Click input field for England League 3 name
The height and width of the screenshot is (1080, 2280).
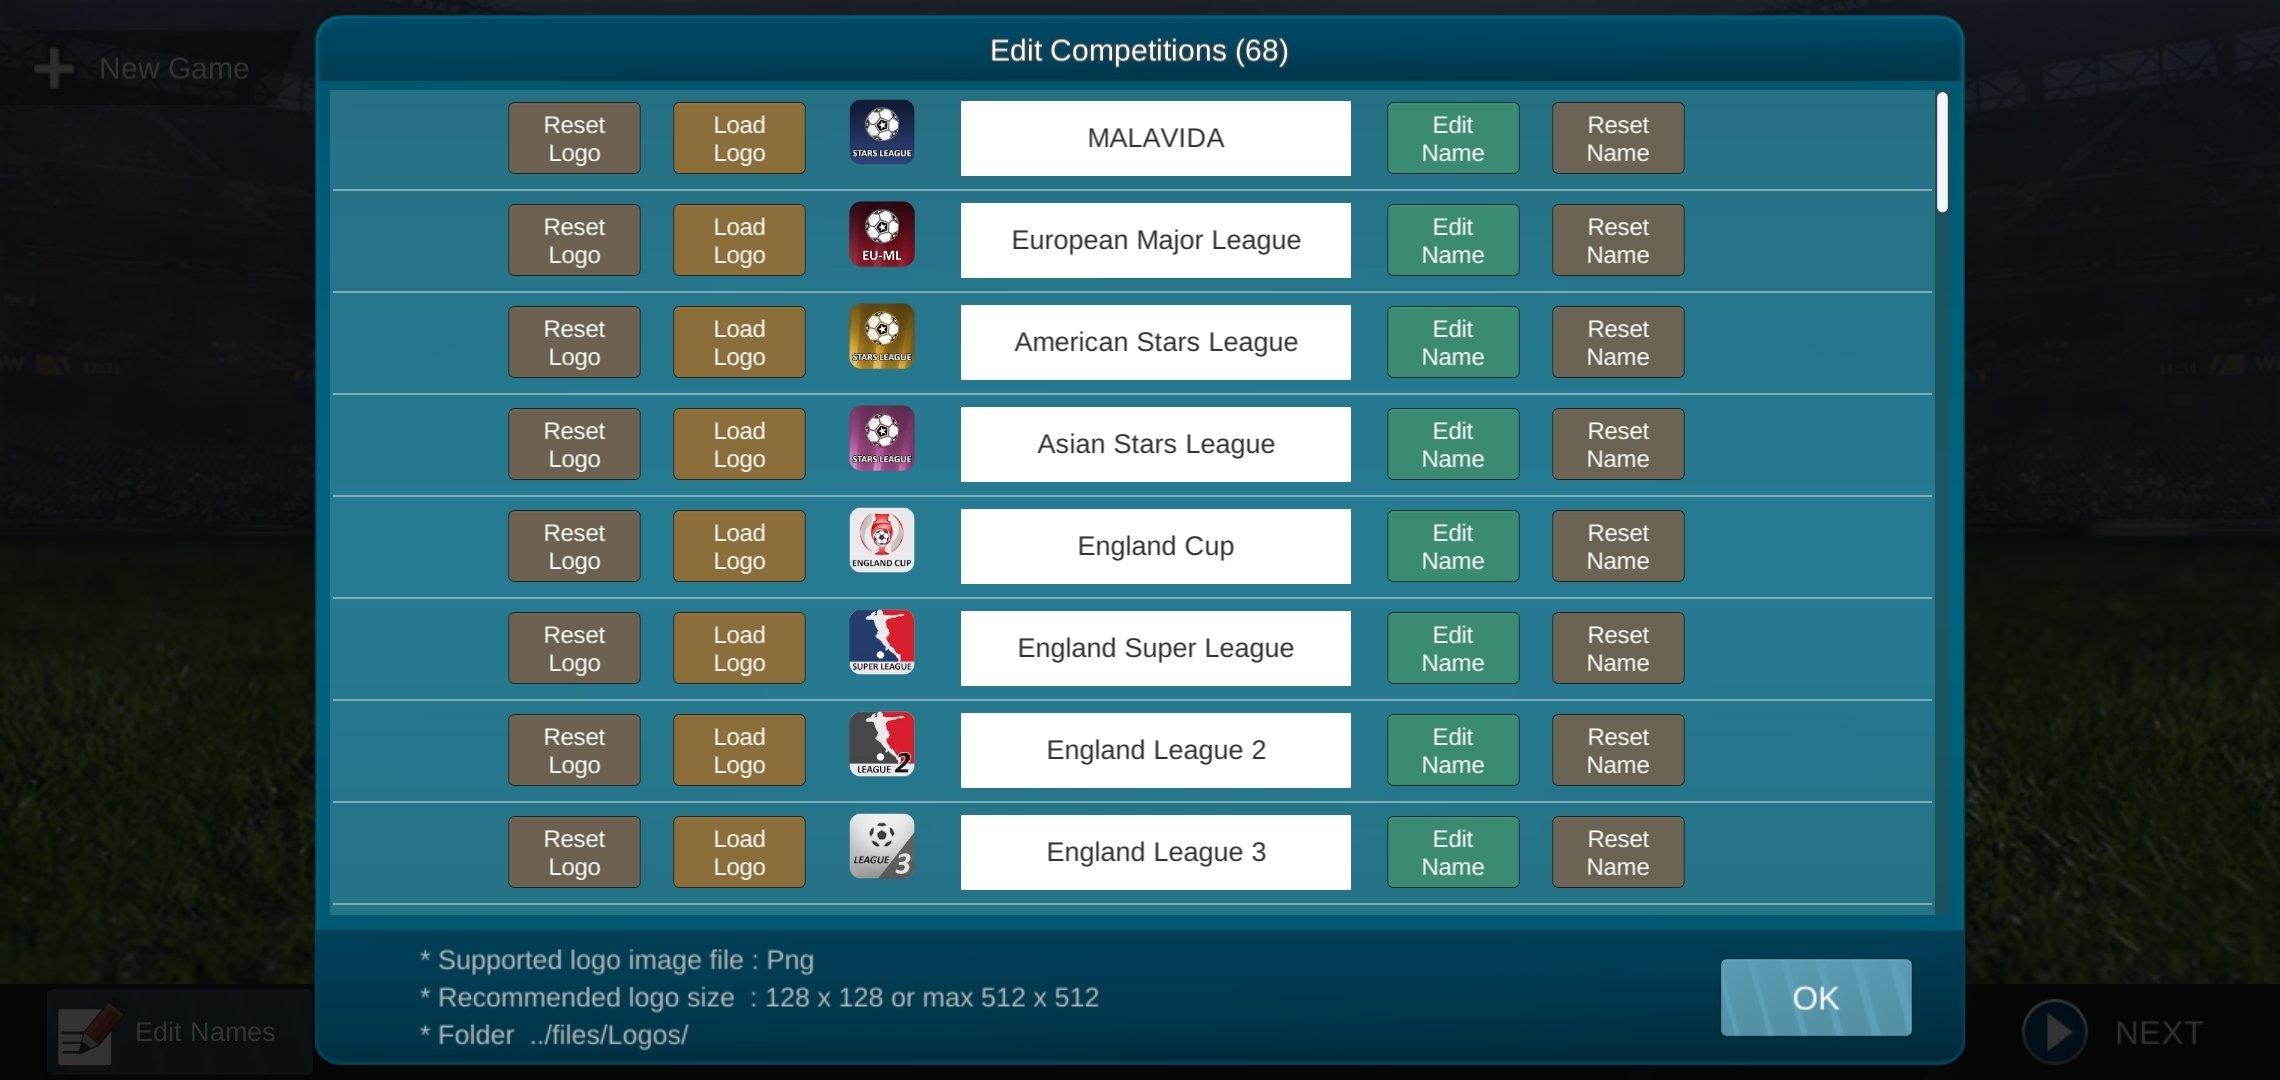(1155, 852)
